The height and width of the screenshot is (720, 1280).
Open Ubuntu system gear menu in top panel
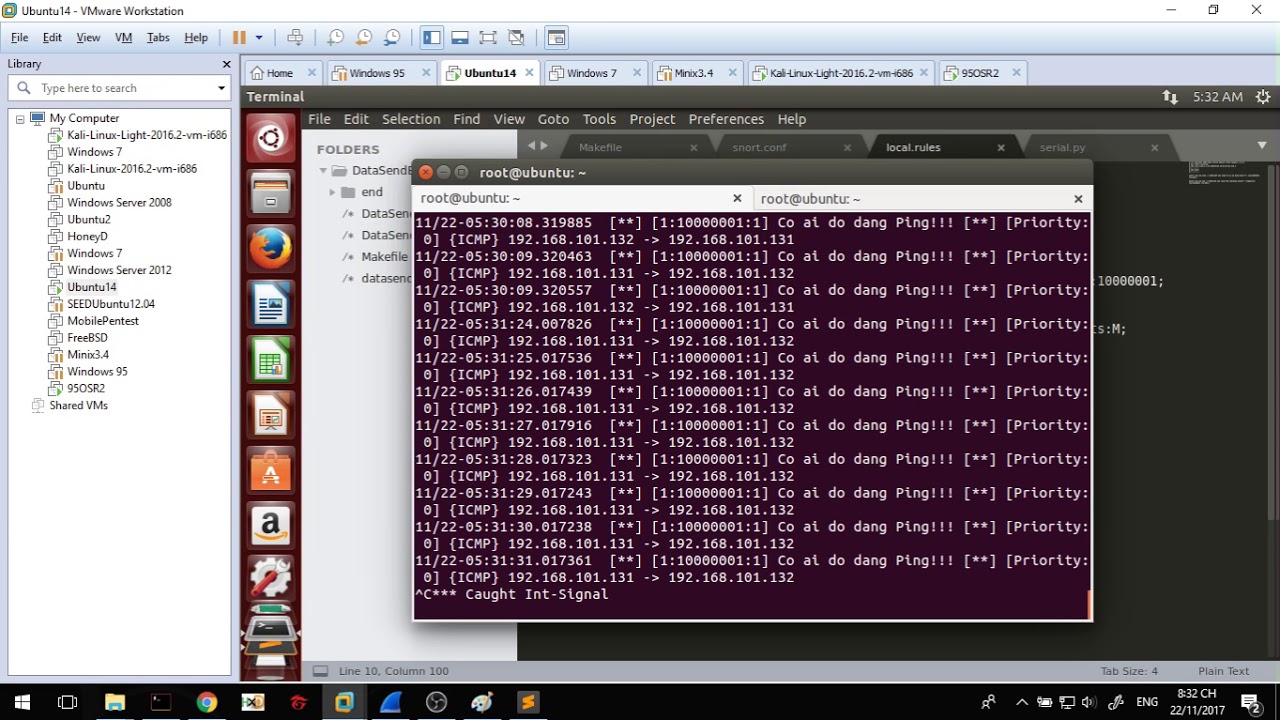1263,97
